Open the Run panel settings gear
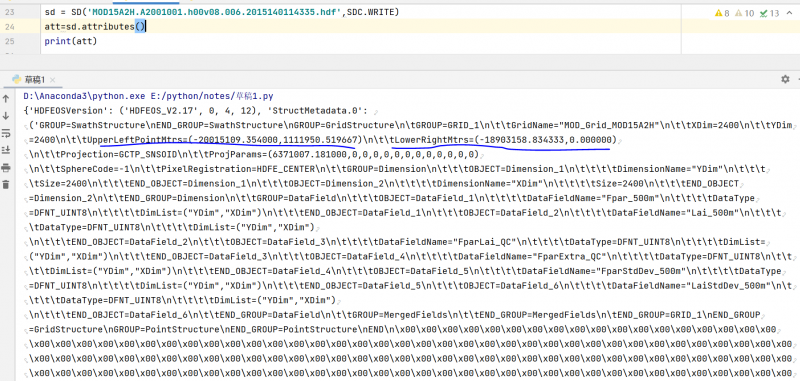This screenshot has width=800, height=381. point(785,79)
